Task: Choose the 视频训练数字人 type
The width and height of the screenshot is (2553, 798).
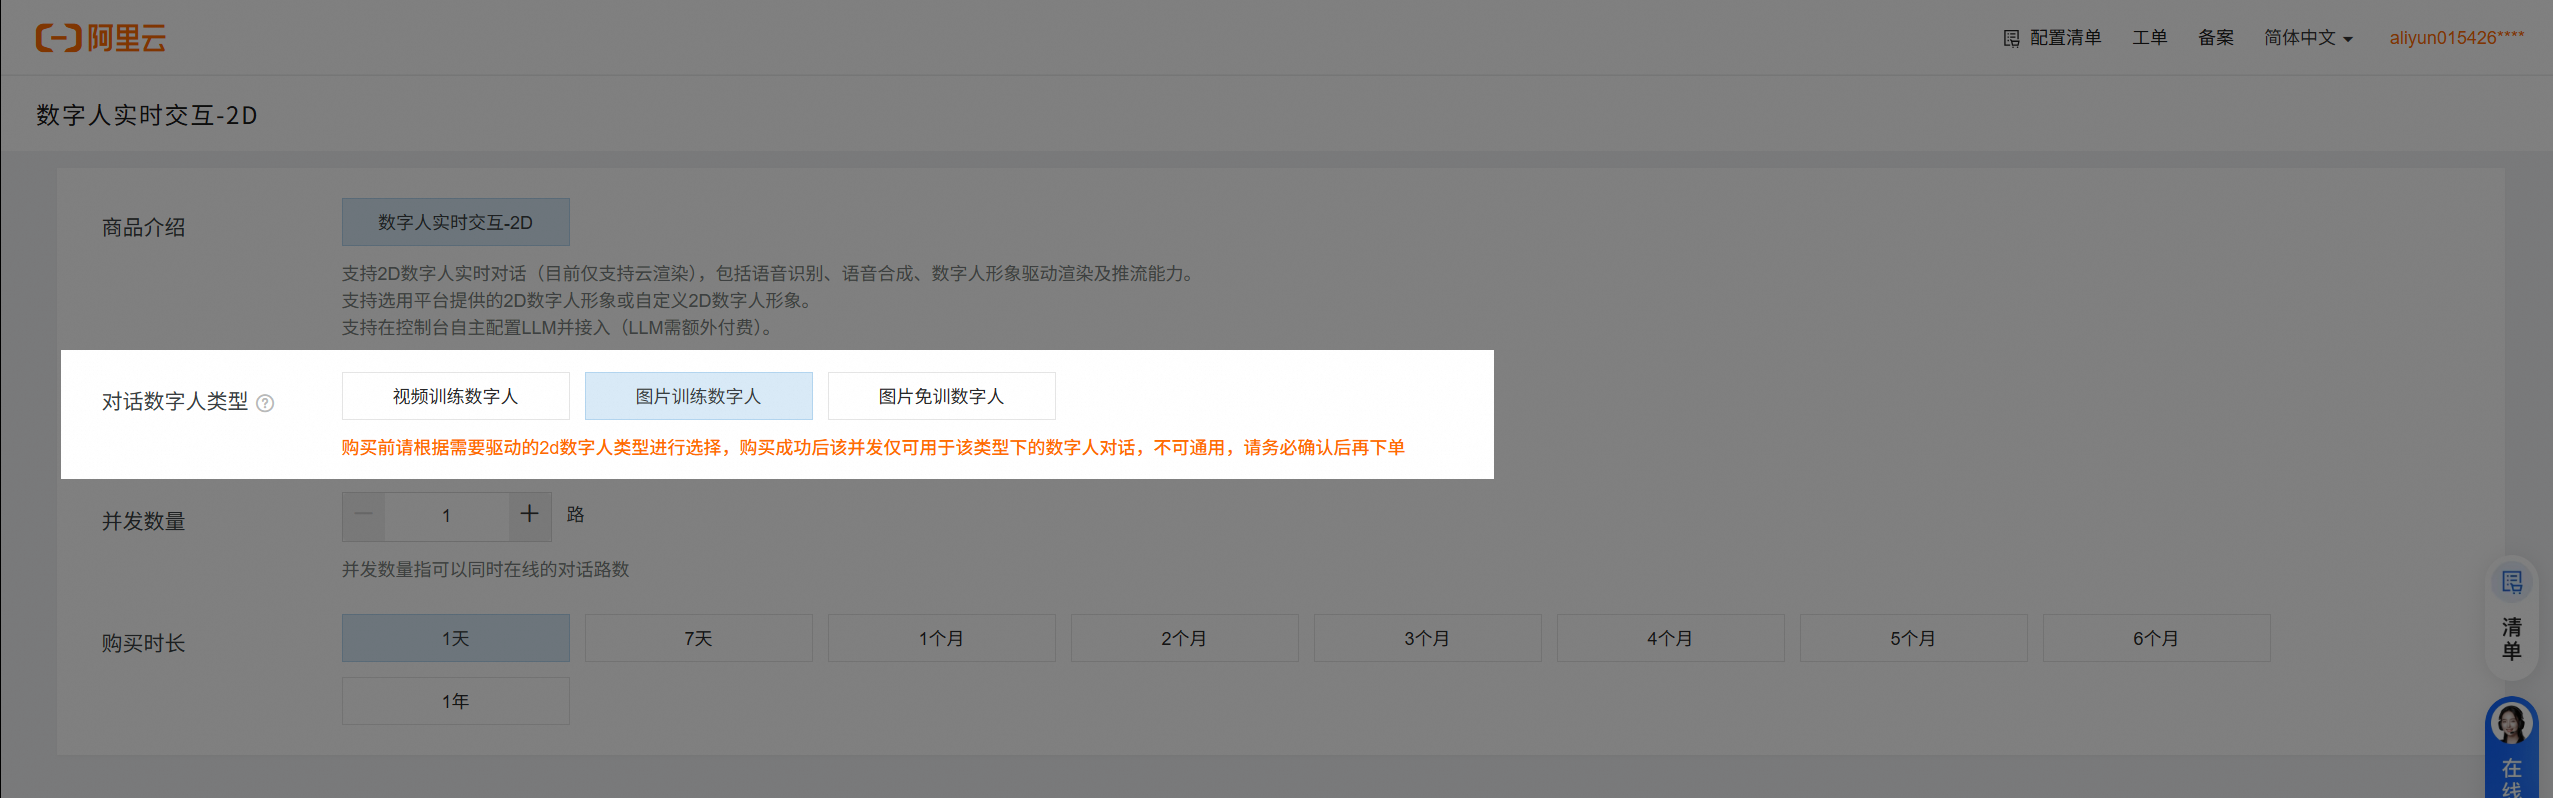Action: click(456, 396)
